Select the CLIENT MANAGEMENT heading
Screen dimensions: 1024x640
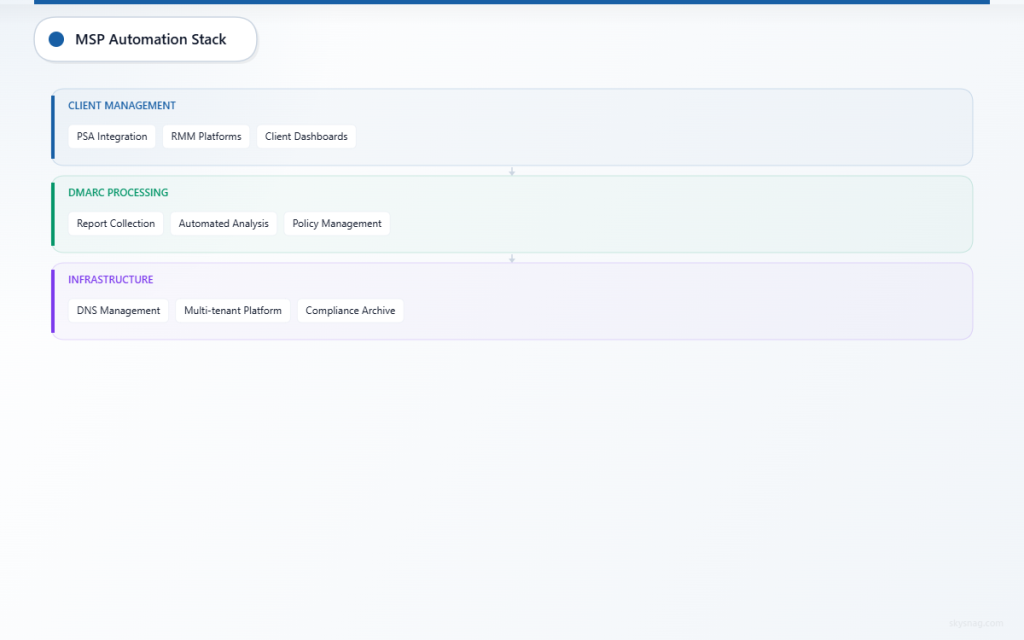click(122, 105)
